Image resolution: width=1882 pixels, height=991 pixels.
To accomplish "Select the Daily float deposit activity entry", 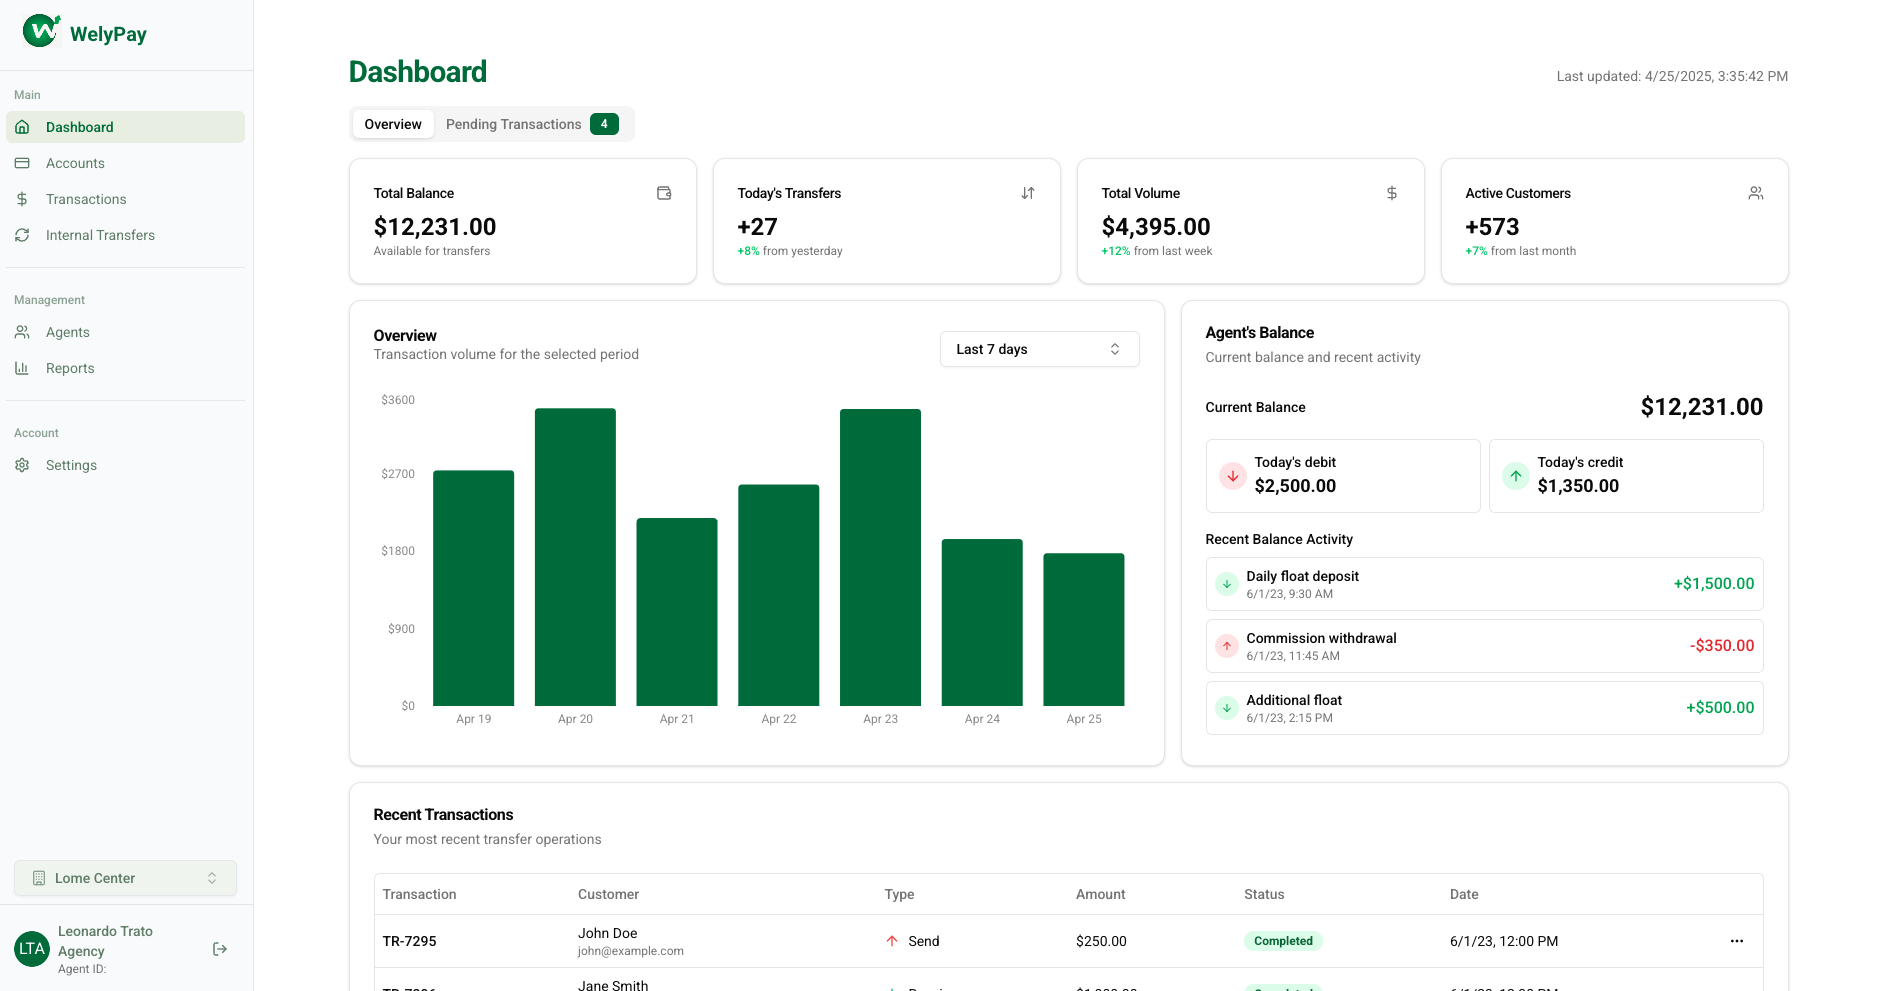I will pos(1484,584).
